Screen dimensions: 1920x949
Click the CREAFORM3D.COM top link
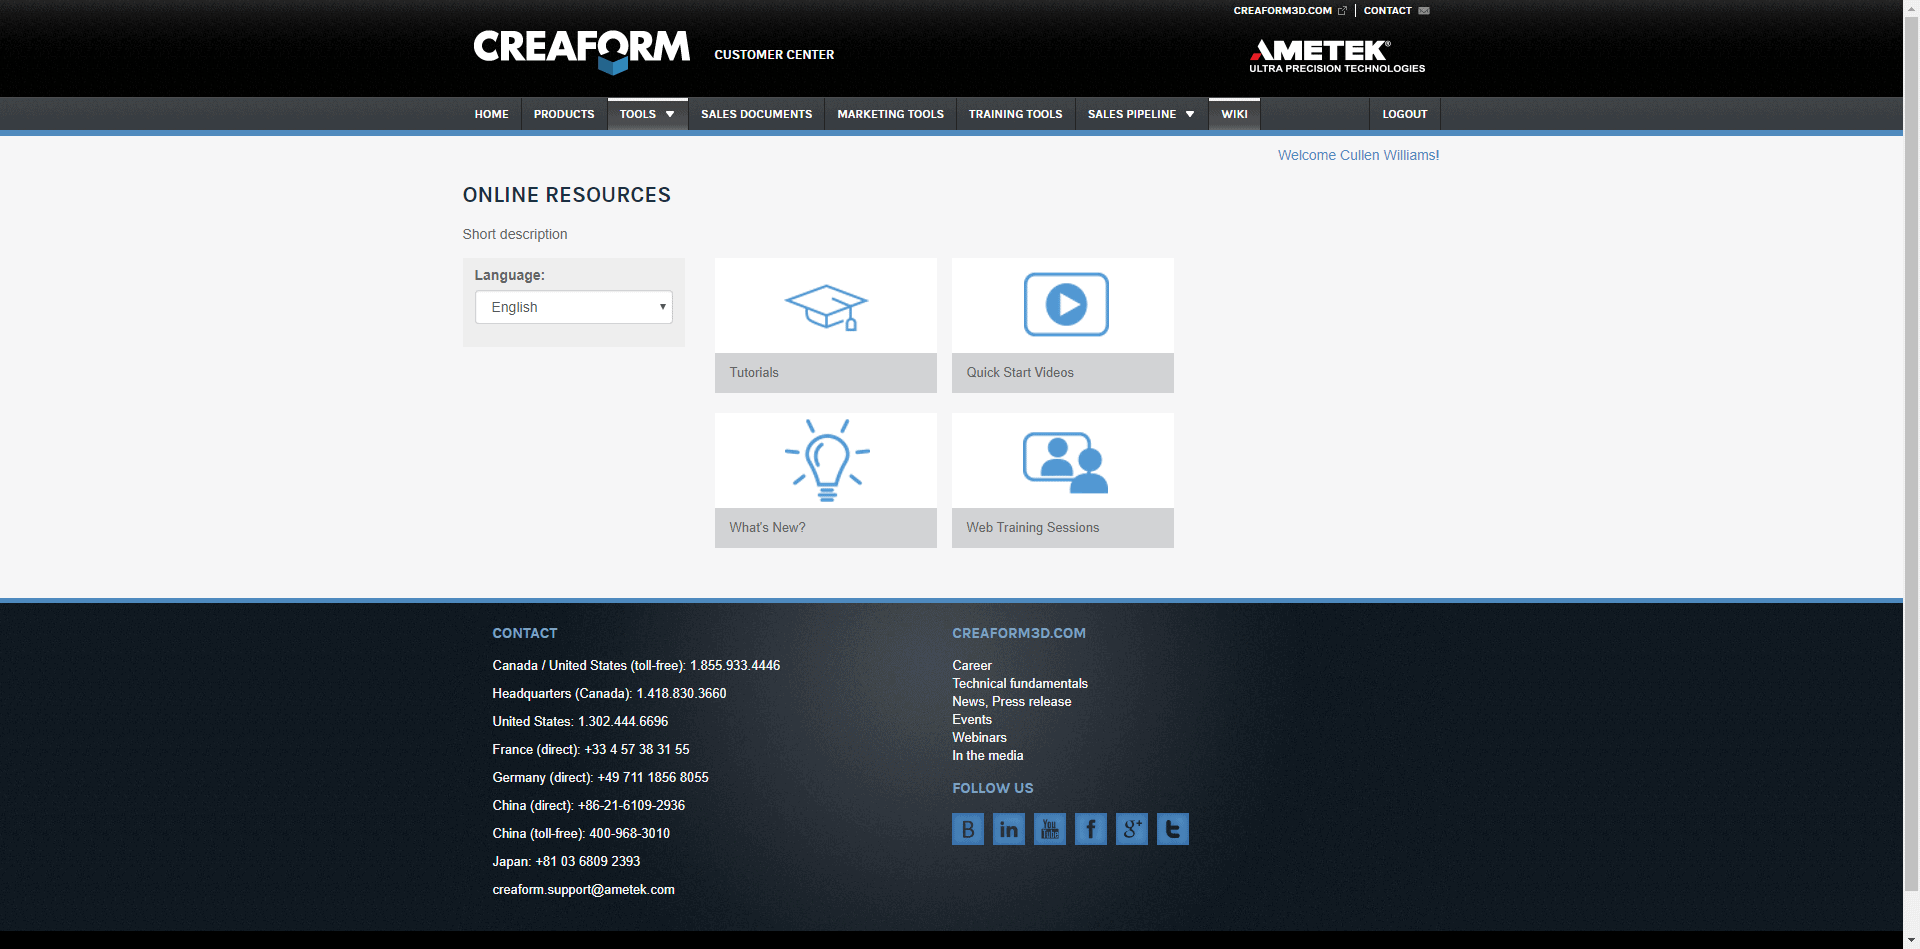tap(1282, 11)
